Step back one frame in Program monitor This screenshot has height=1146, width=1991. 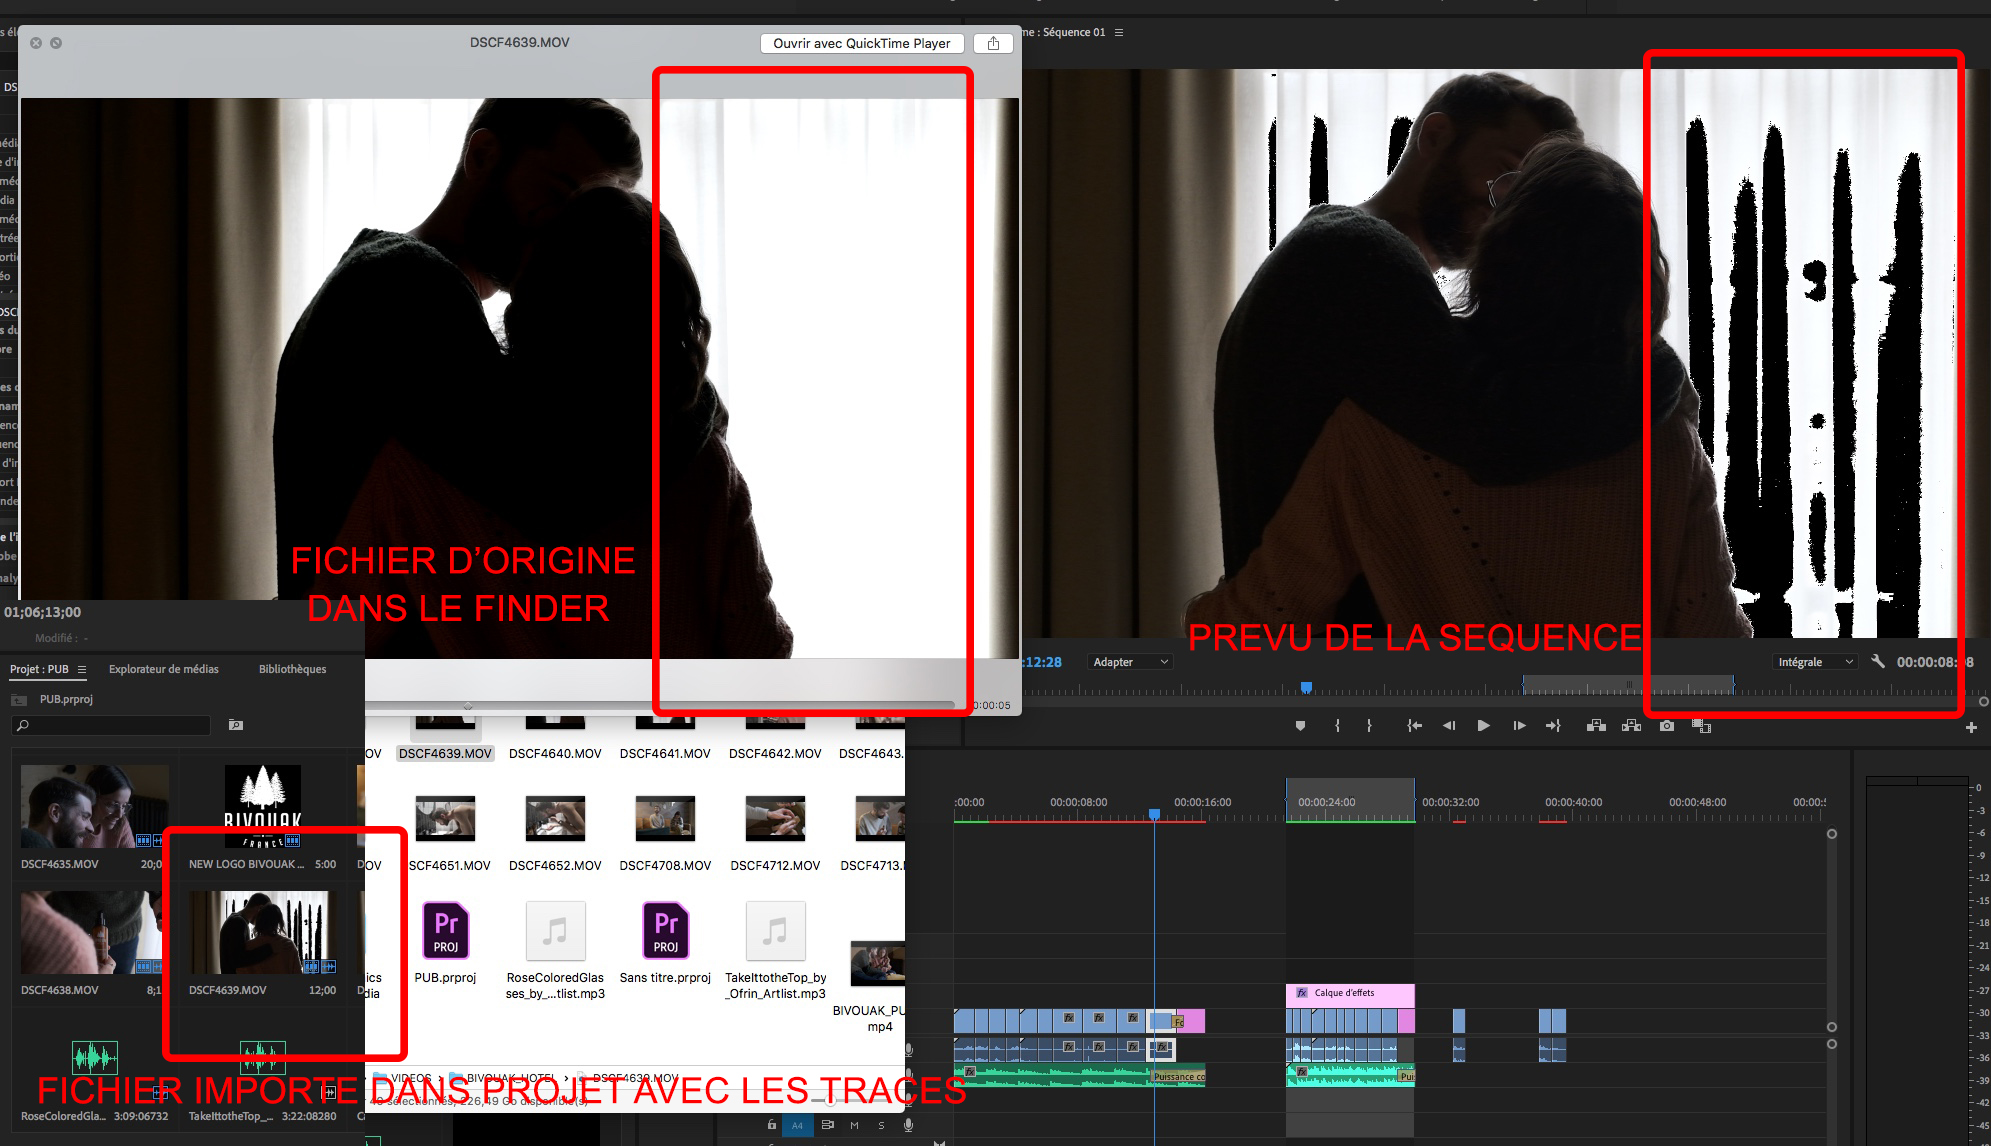click(x=1449, y=726)
